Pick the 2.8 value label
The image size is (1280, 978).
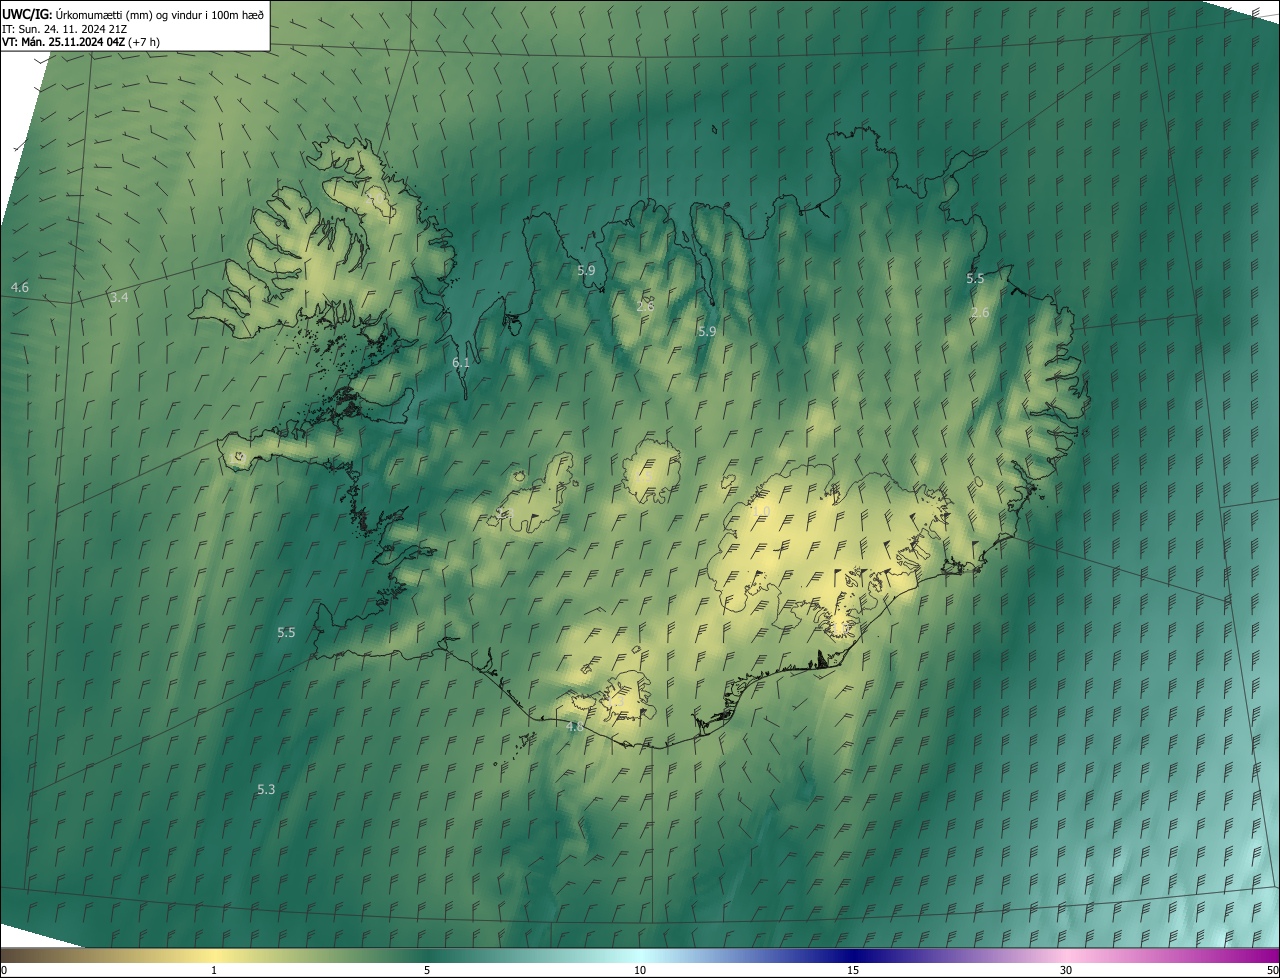tap(645, 306)
